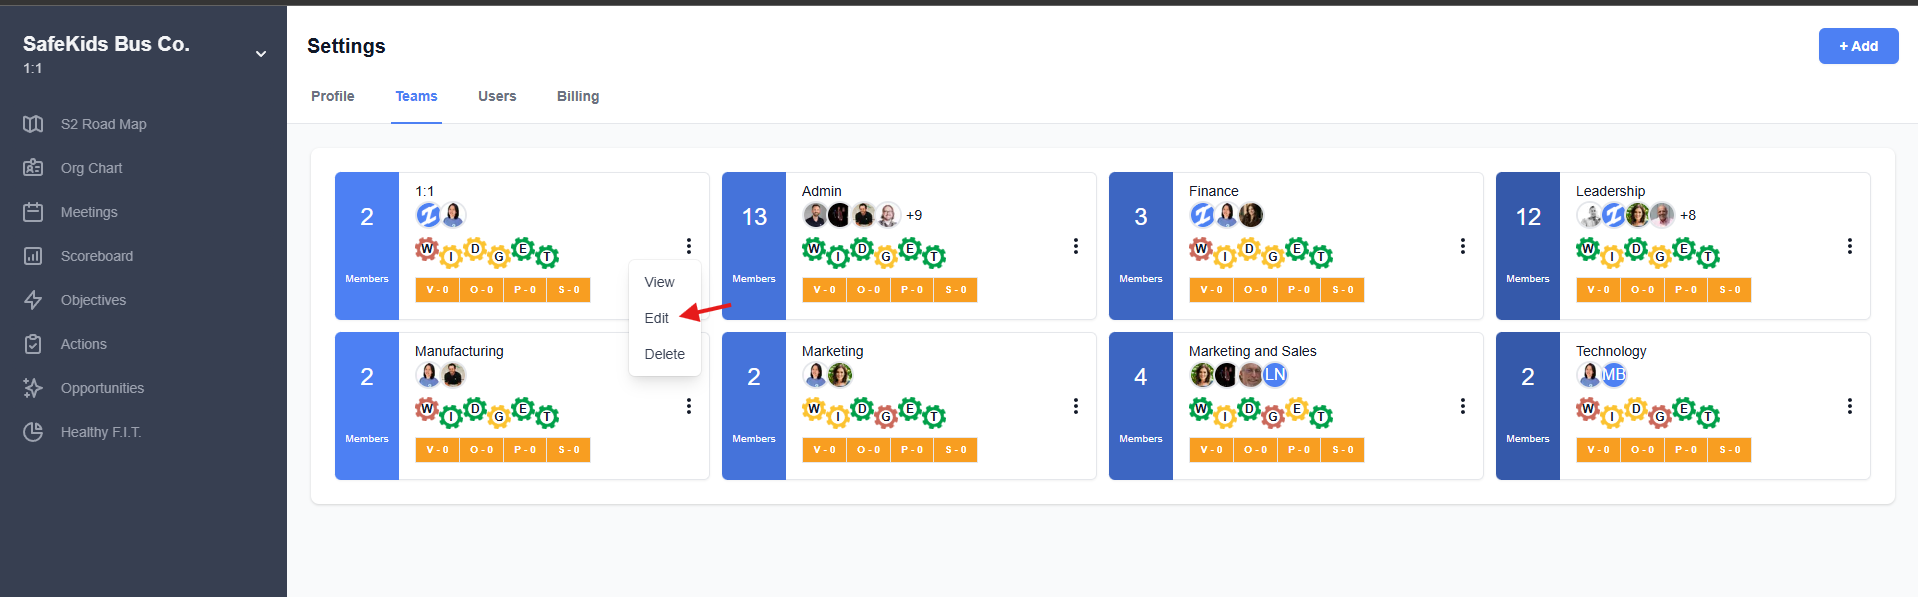Choose Edit from the context menu
The image size is (1918, 597).
coord(657,318)
